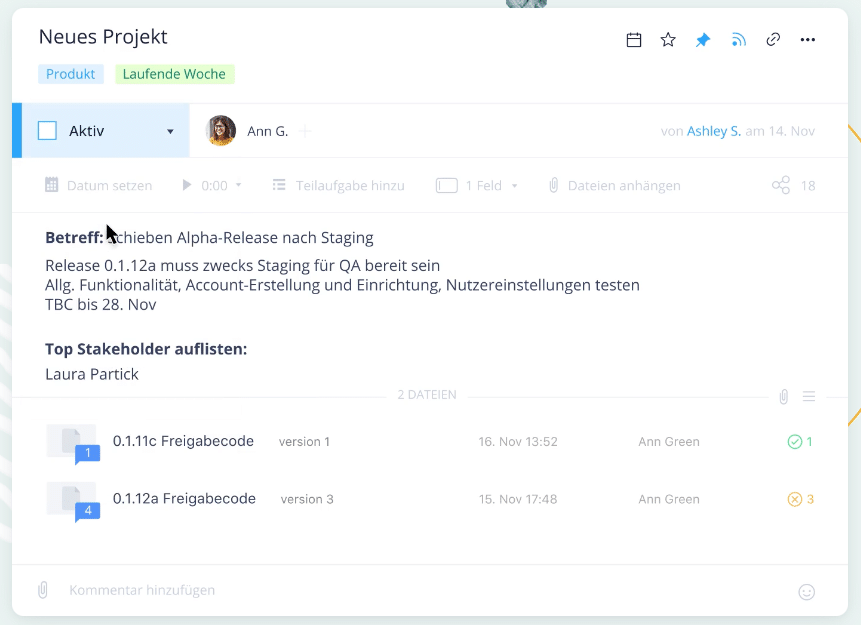
Task: Copy task permalink with link icon
Action: [x=773, y=40]
